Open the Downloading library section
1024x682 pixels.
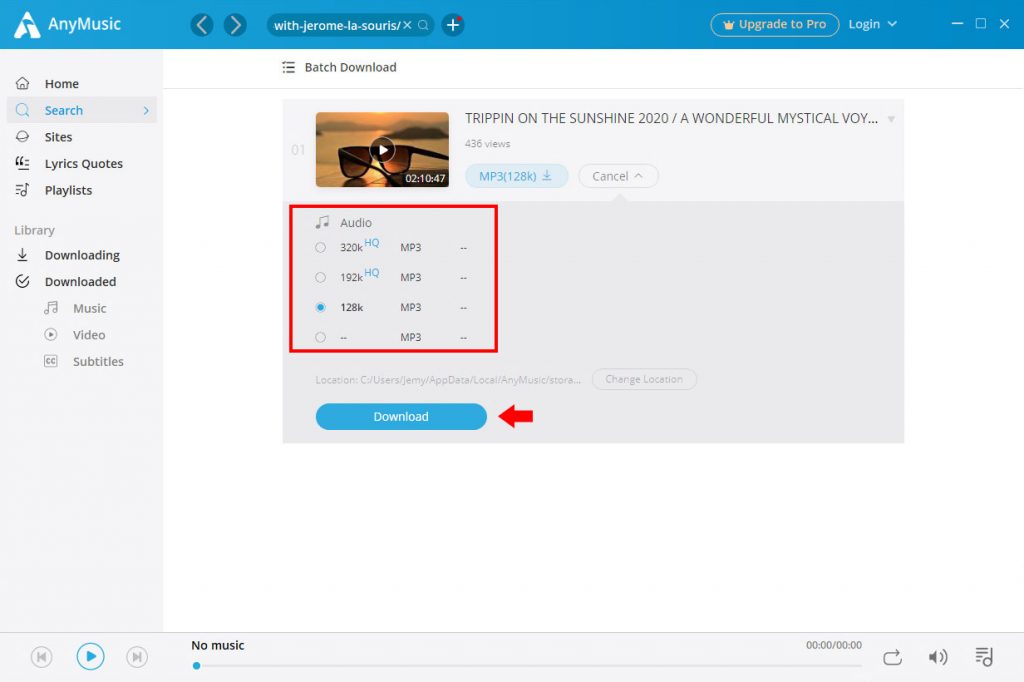coord(82,255)
